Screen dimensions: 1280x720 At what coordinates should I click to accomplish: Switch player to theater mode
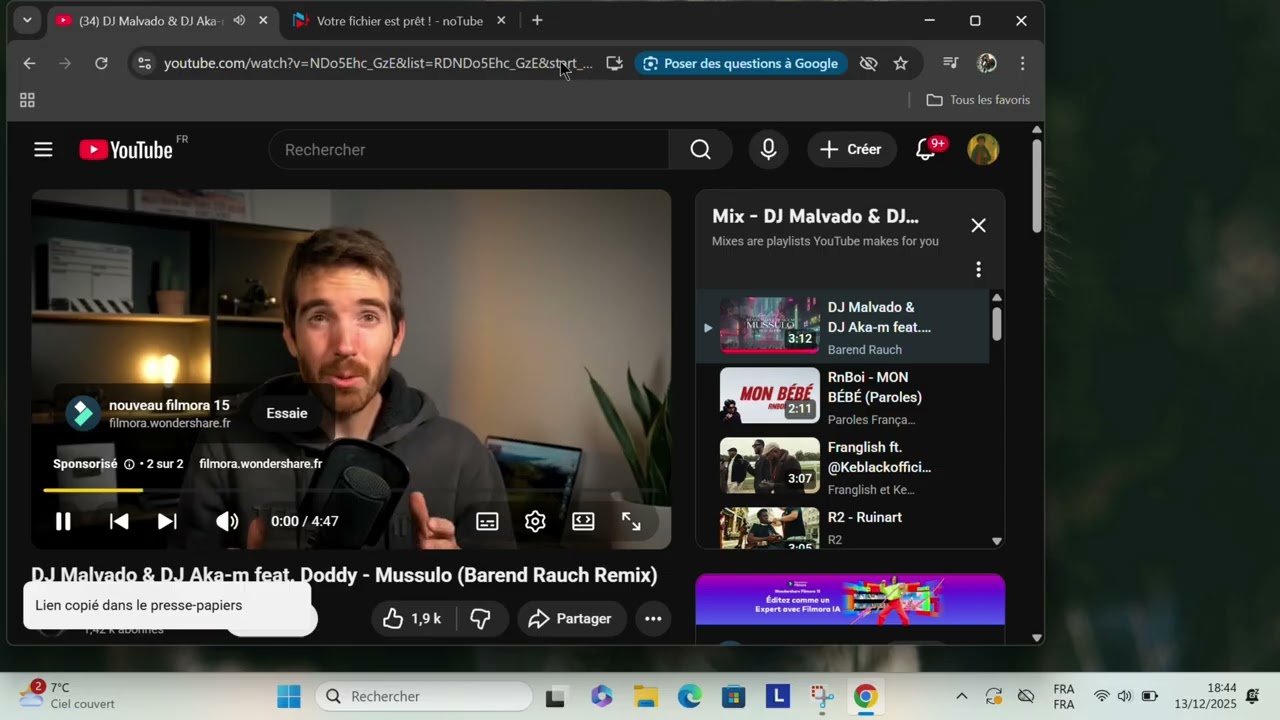583,521
